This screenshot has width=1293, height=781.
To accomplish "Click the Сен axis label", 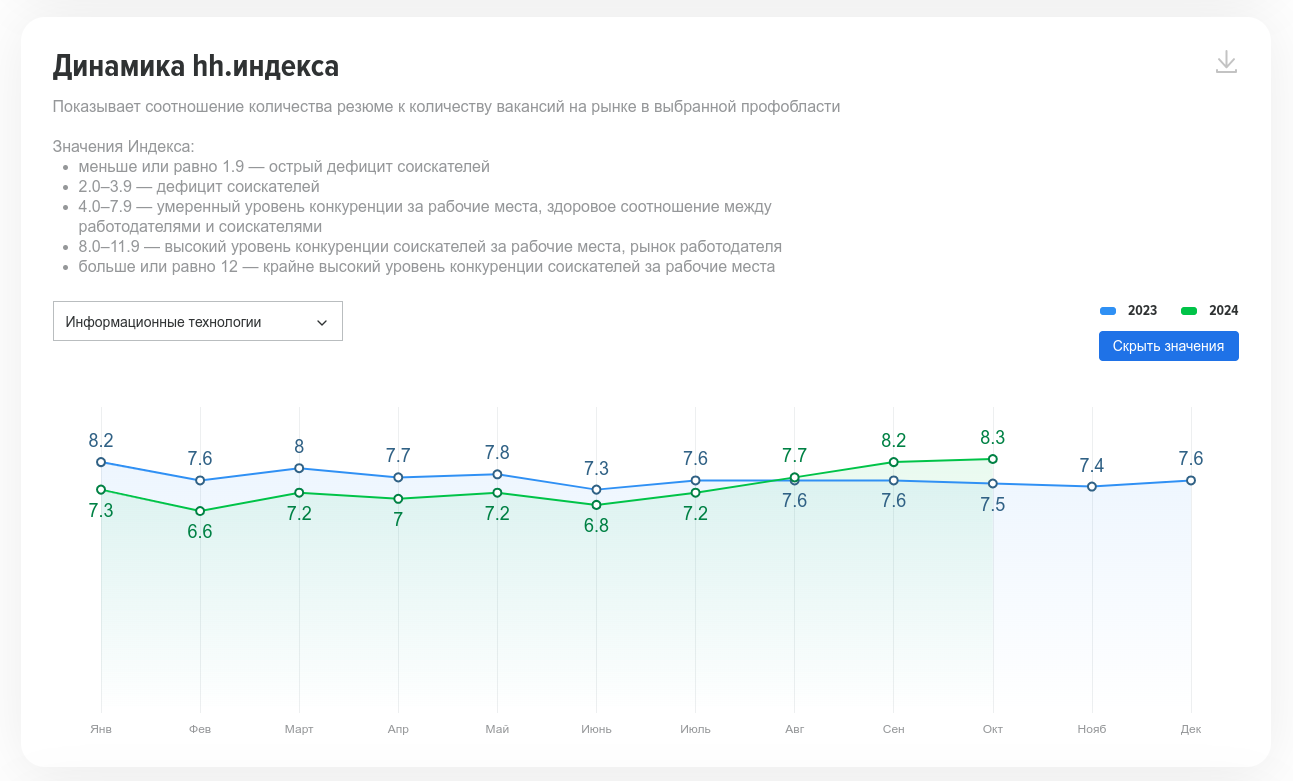I will 893,729.
